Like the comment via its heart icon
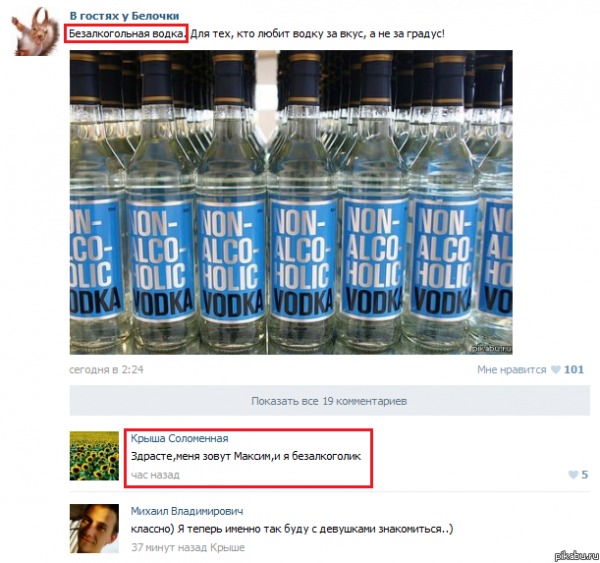Screen dimensions: 600x563 573,475
